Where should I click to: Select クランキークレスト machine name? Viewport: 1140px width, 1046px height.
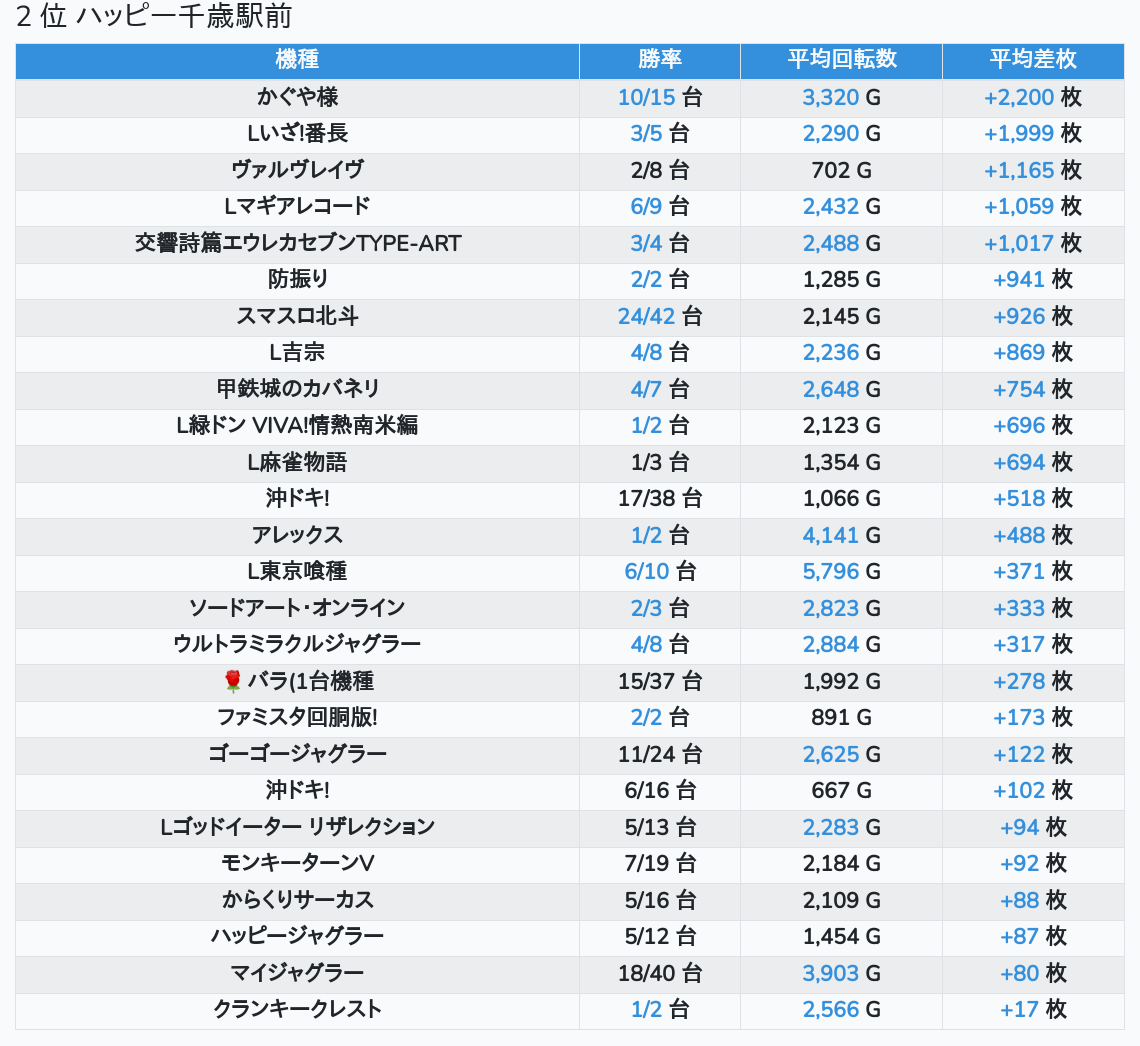tap(297, 1009)
